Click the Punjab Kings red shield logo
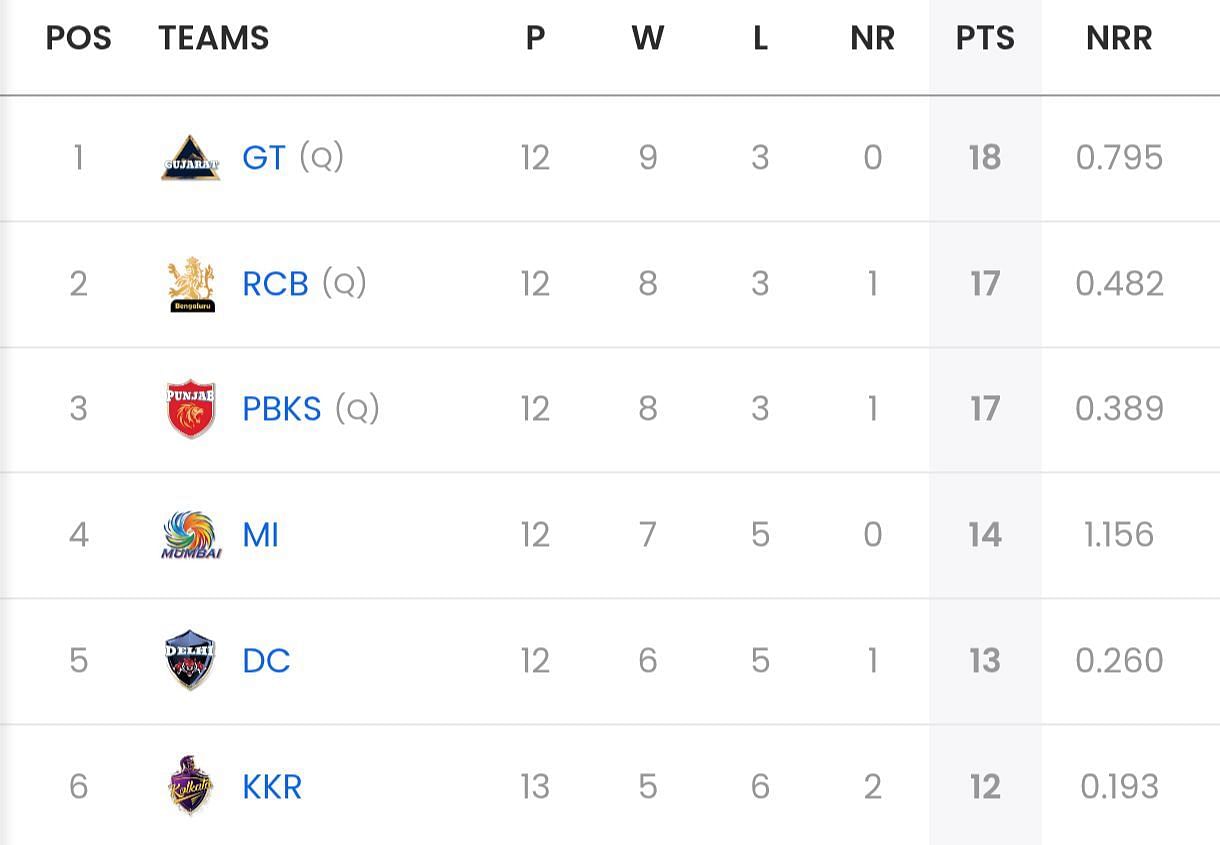 [x=190, y=409]
